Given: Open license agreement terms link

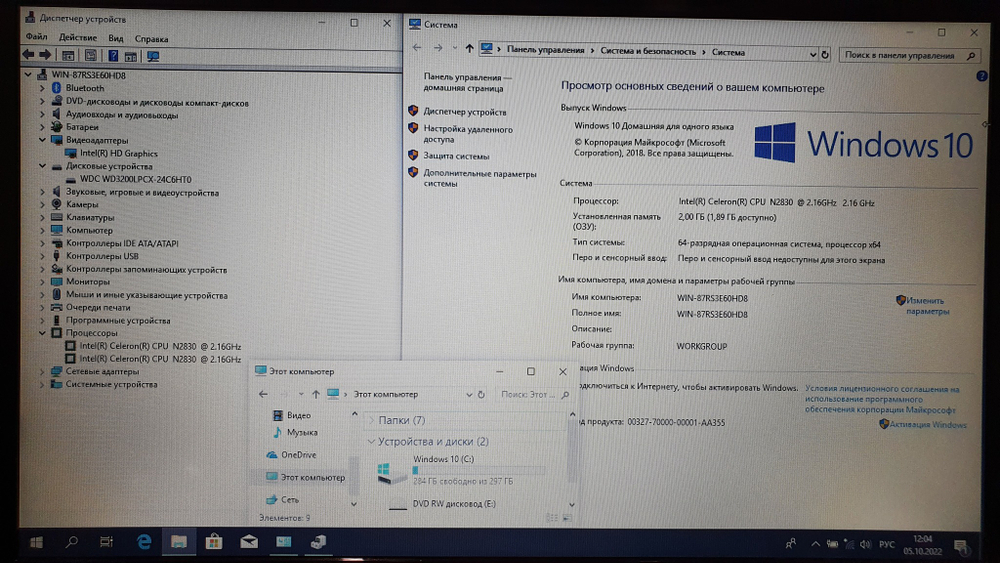Looking at the screenshot, I should (881, 399).
